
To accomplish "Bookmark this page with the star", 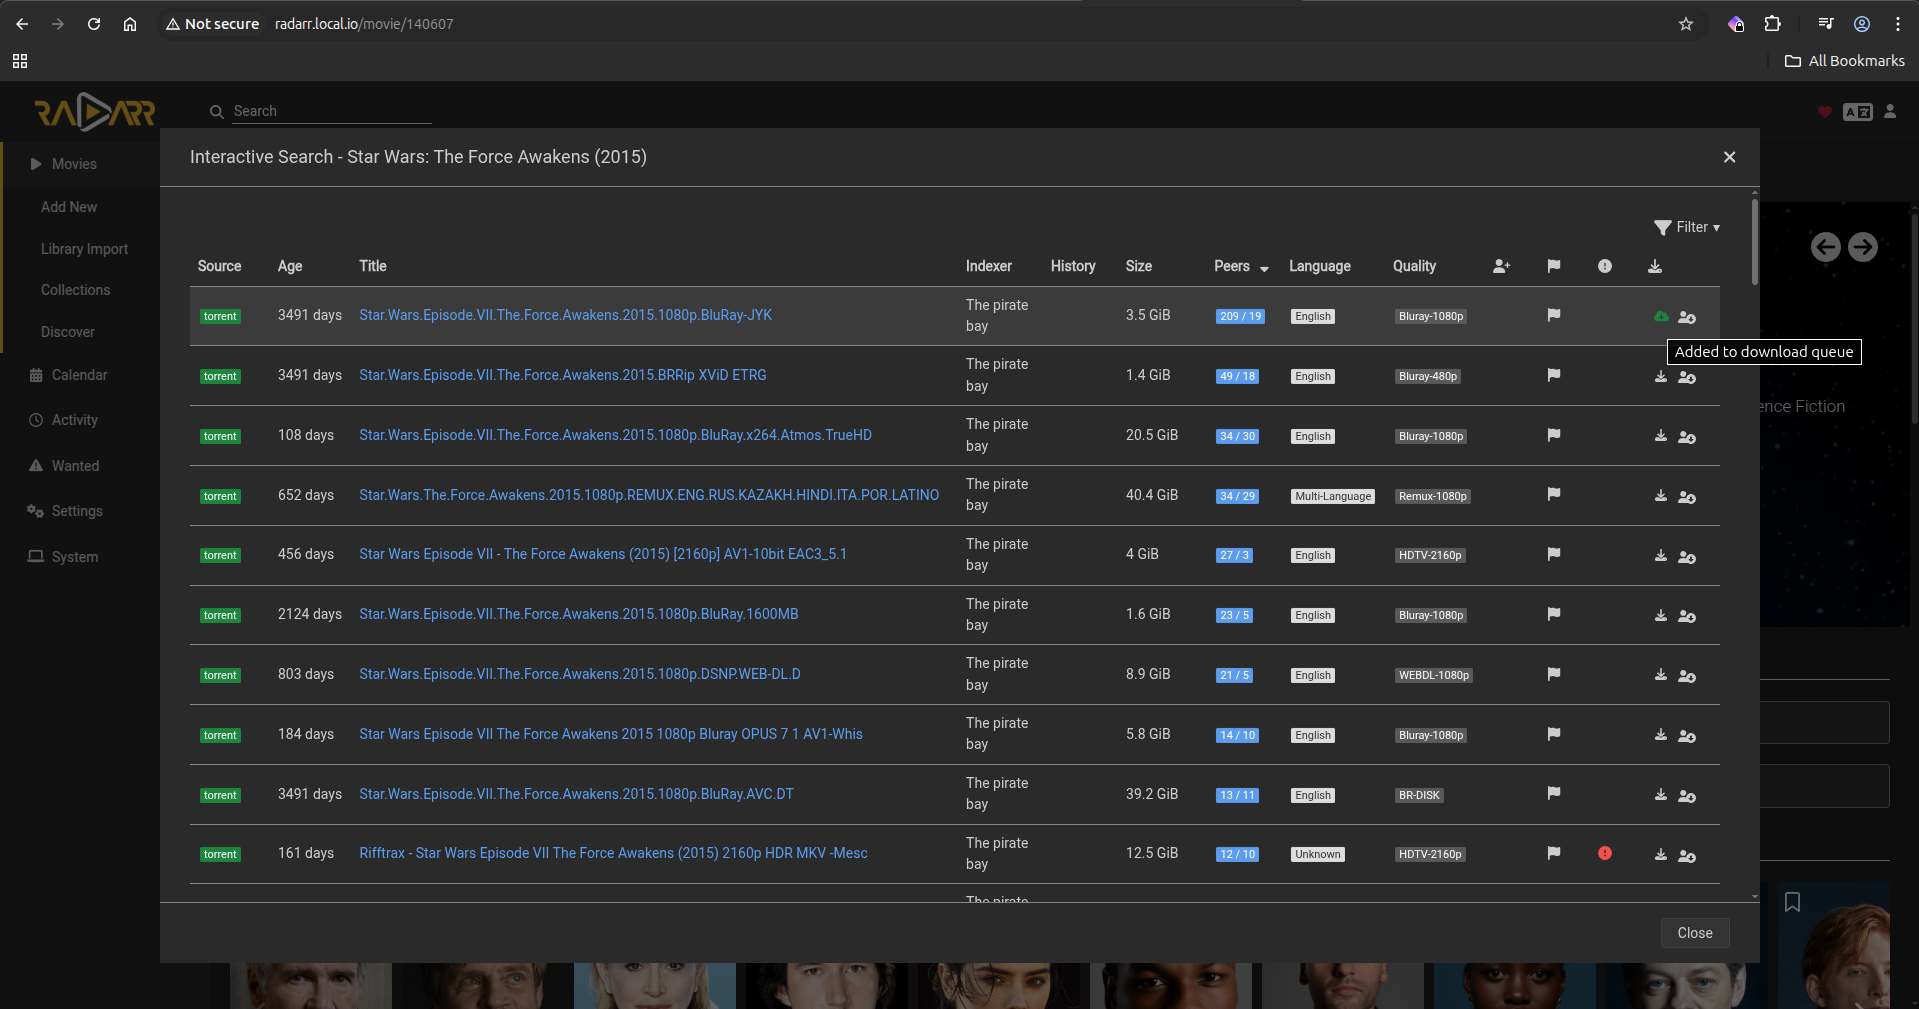I will pos(1686,24).
